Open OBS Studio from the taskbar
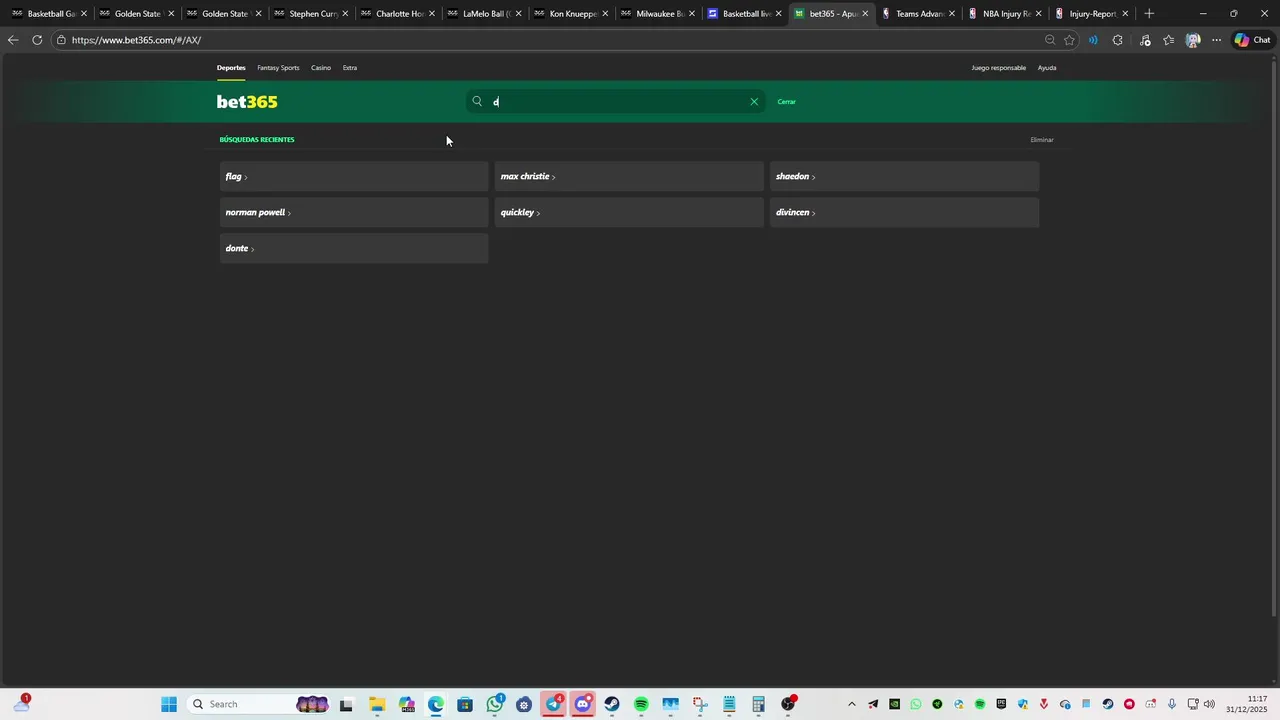 pyautogui.click(x=788, y=704)
